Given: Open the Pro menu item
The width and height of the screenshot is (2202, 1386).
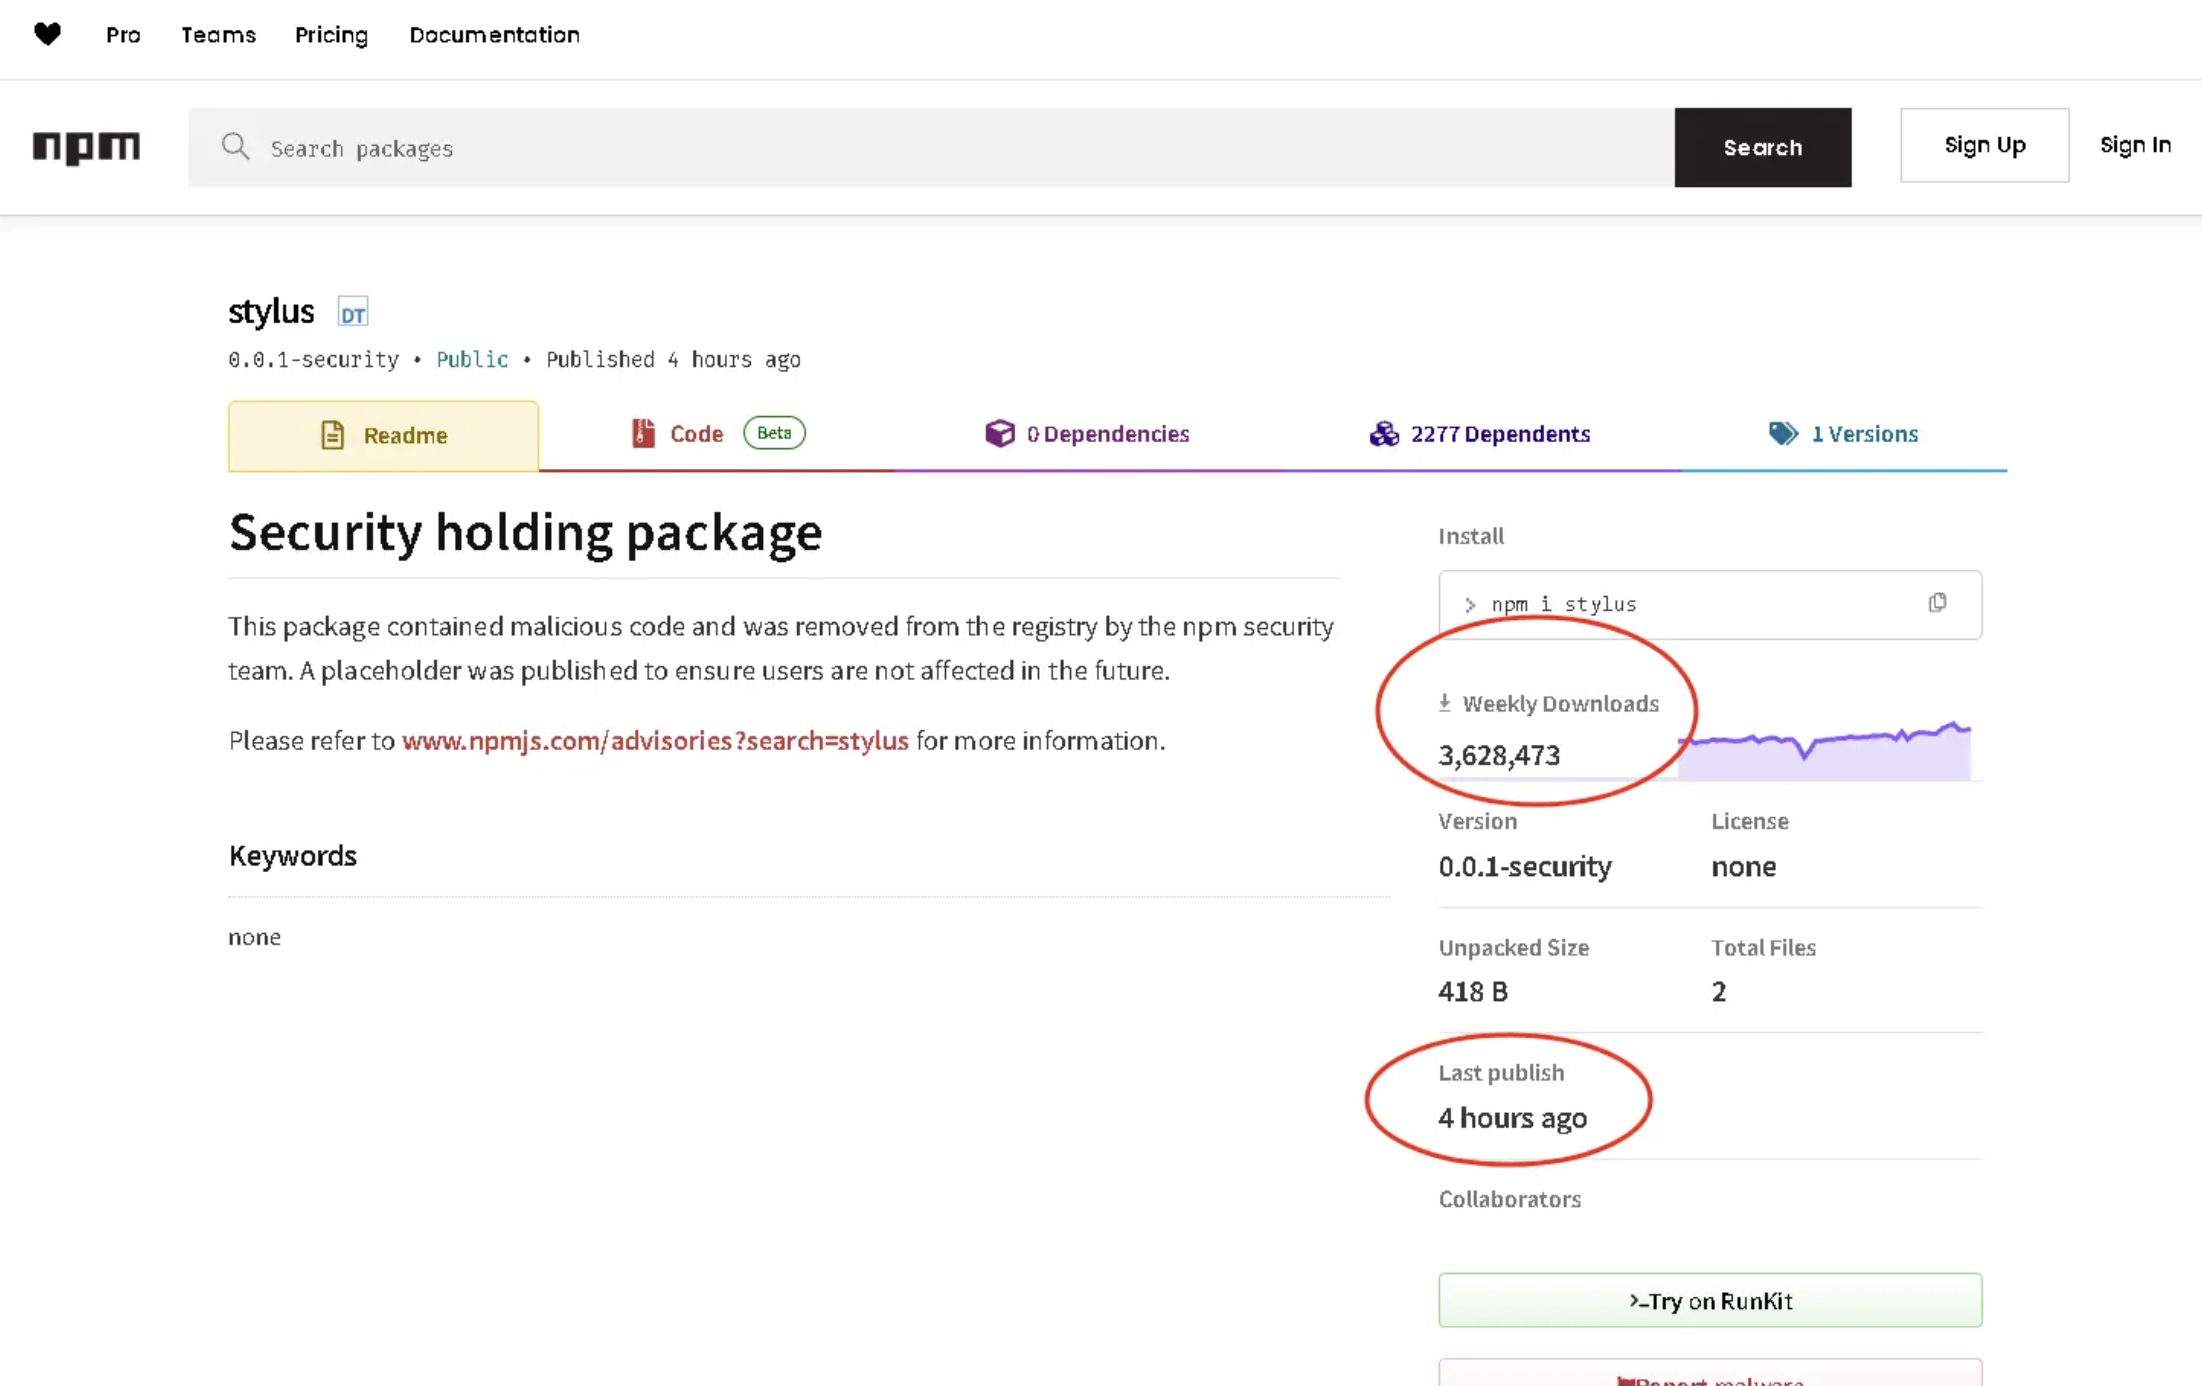Looking at the screenshot, I should (123, 35).
